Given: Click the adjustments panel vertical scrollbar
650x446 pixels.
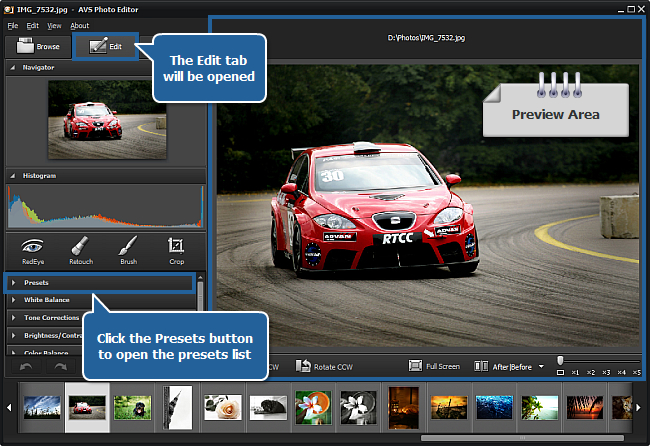Looking at the screenshot, I should 200,296.
